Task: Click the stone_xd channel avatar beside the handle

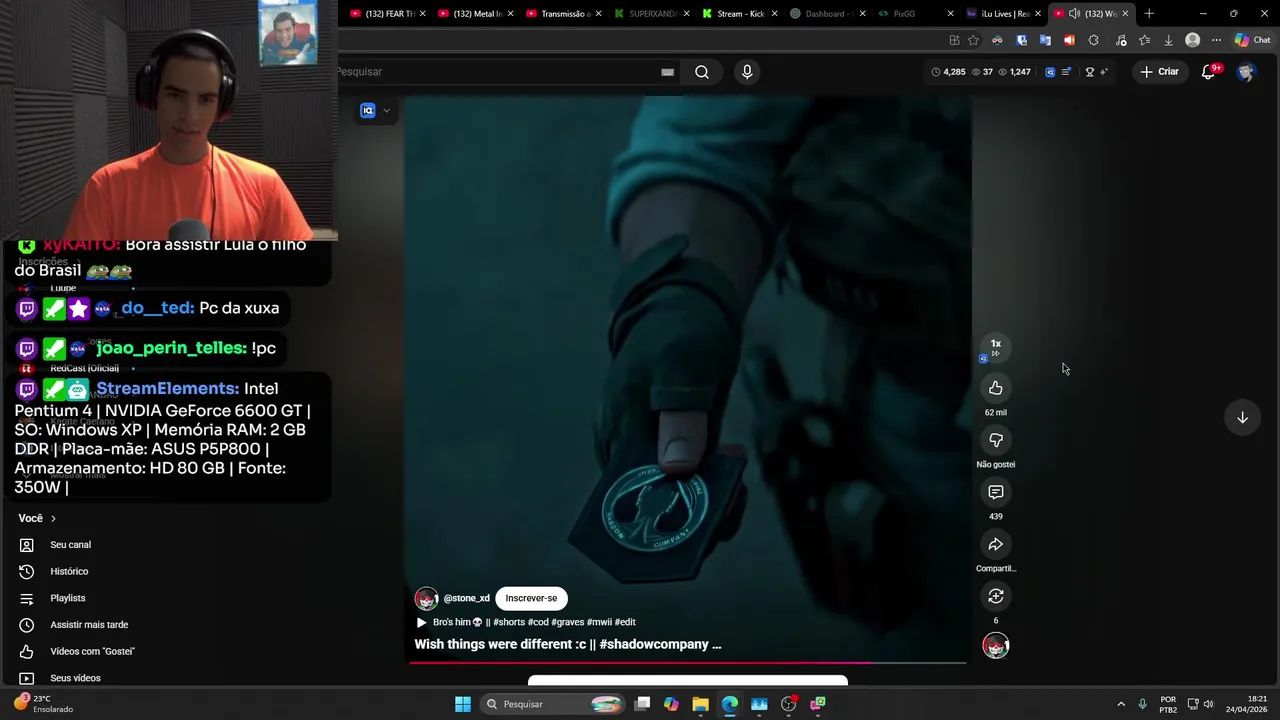Action: pos(426,598)
